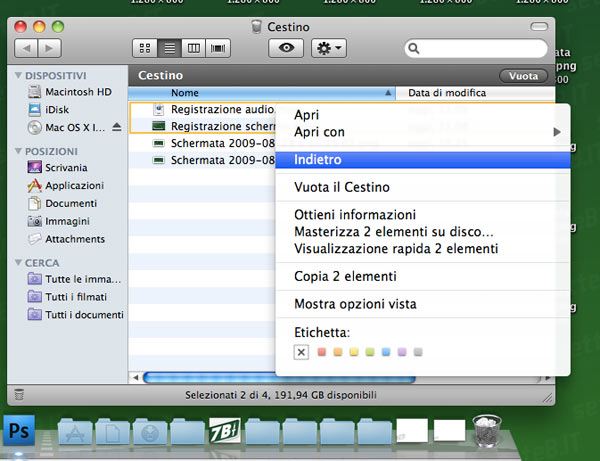
Task: Select the Mac OS X install disc
Action: click(67, 127)
